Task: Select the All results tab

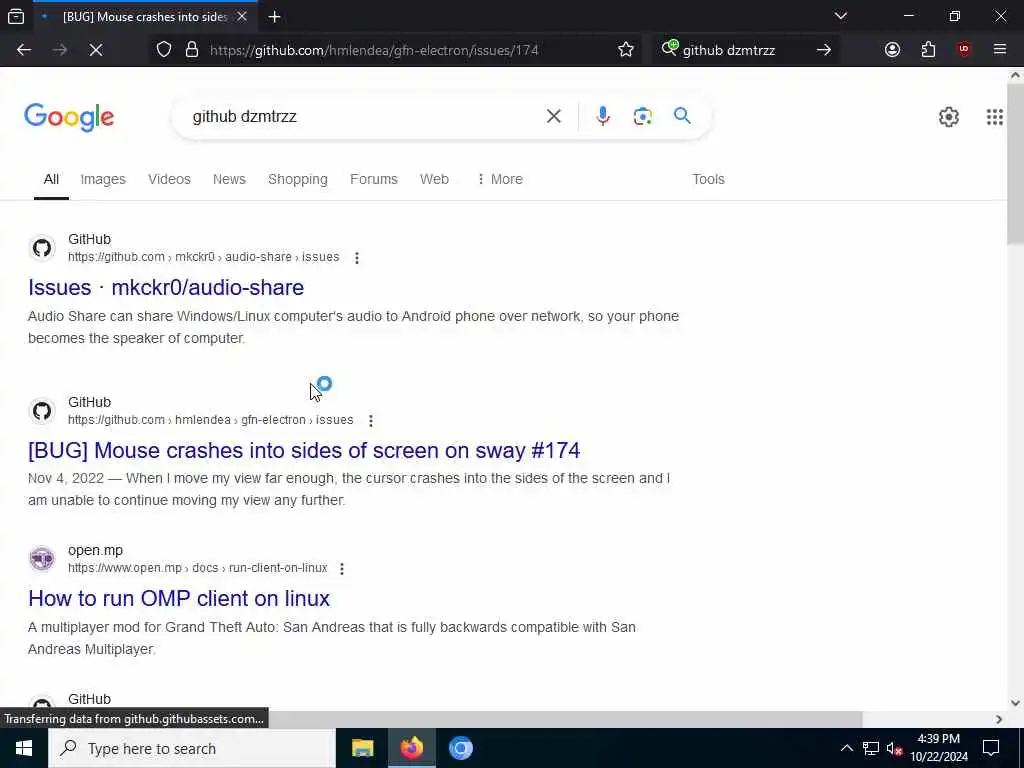Action: (51, 179)
